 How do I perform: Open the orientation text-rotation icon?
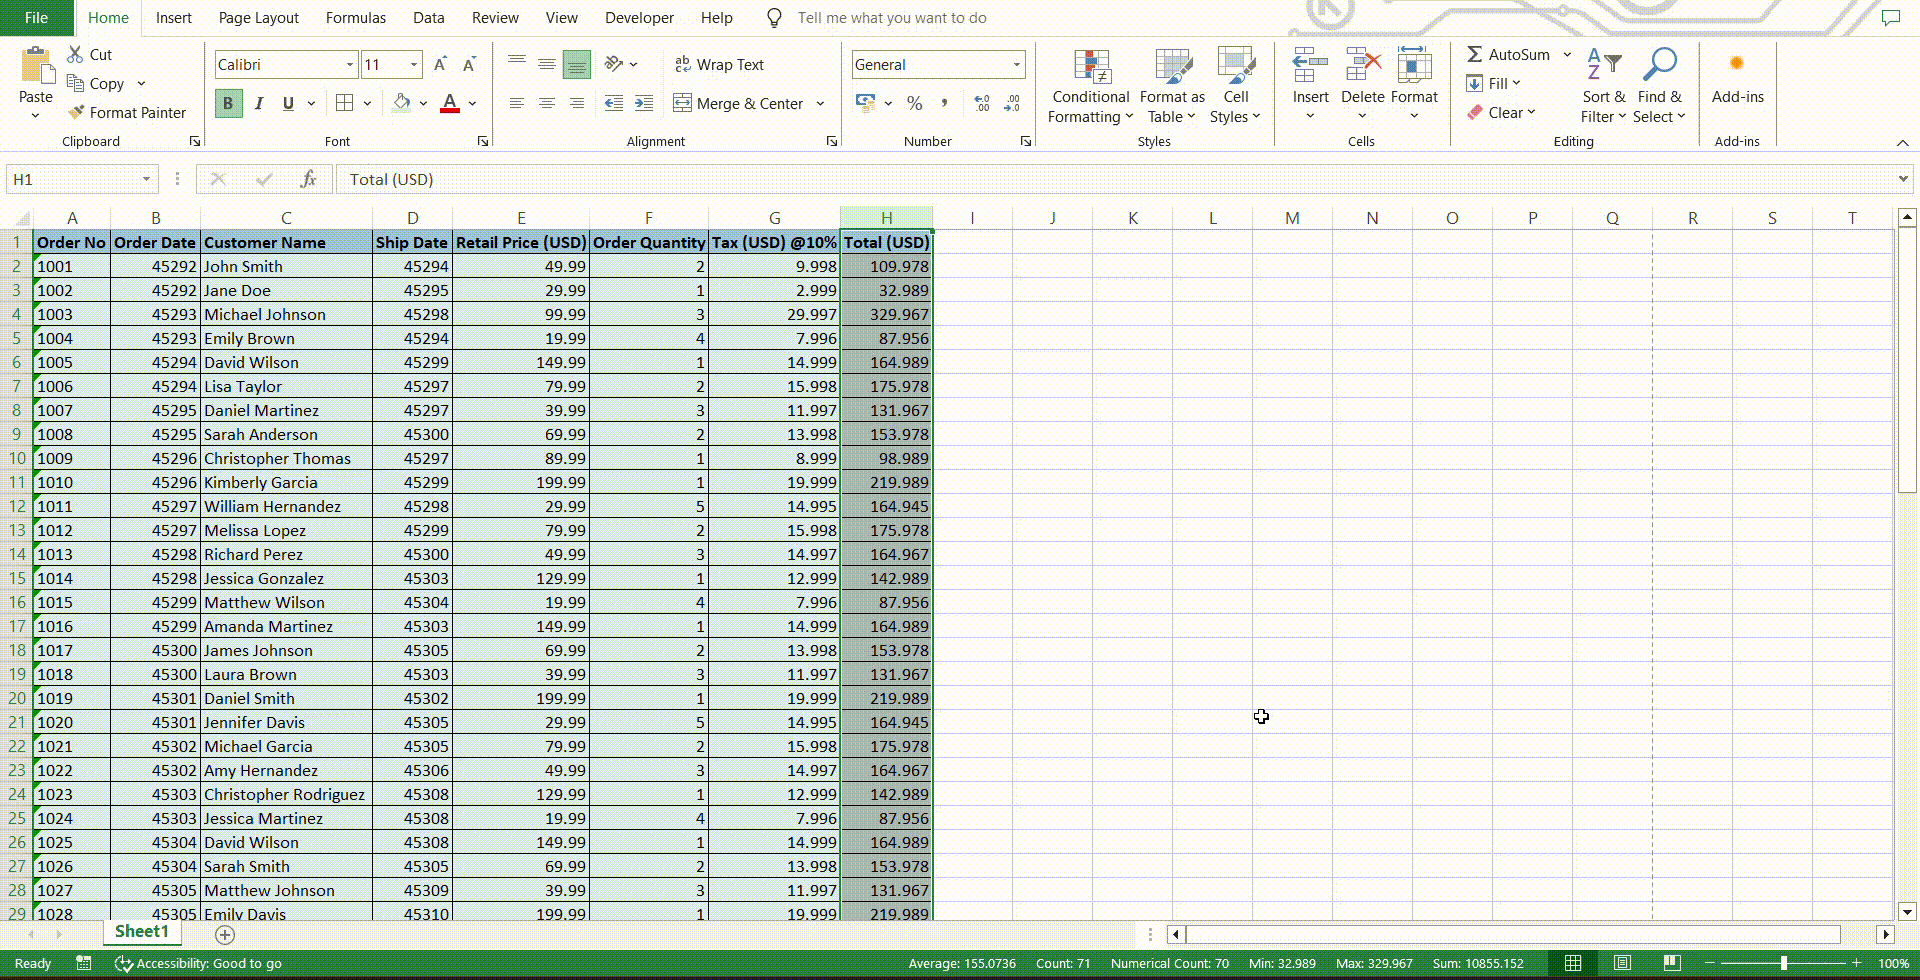click(614, 64)
